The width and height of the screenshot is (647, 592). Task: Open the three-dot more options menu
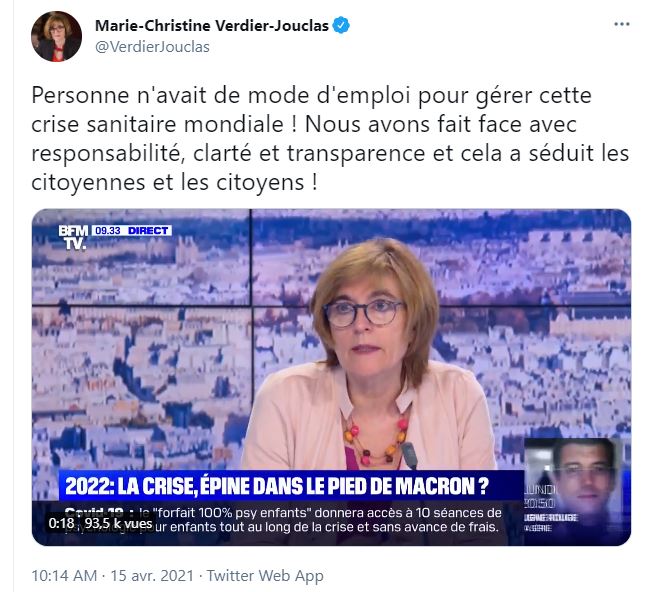pos(621,24)
